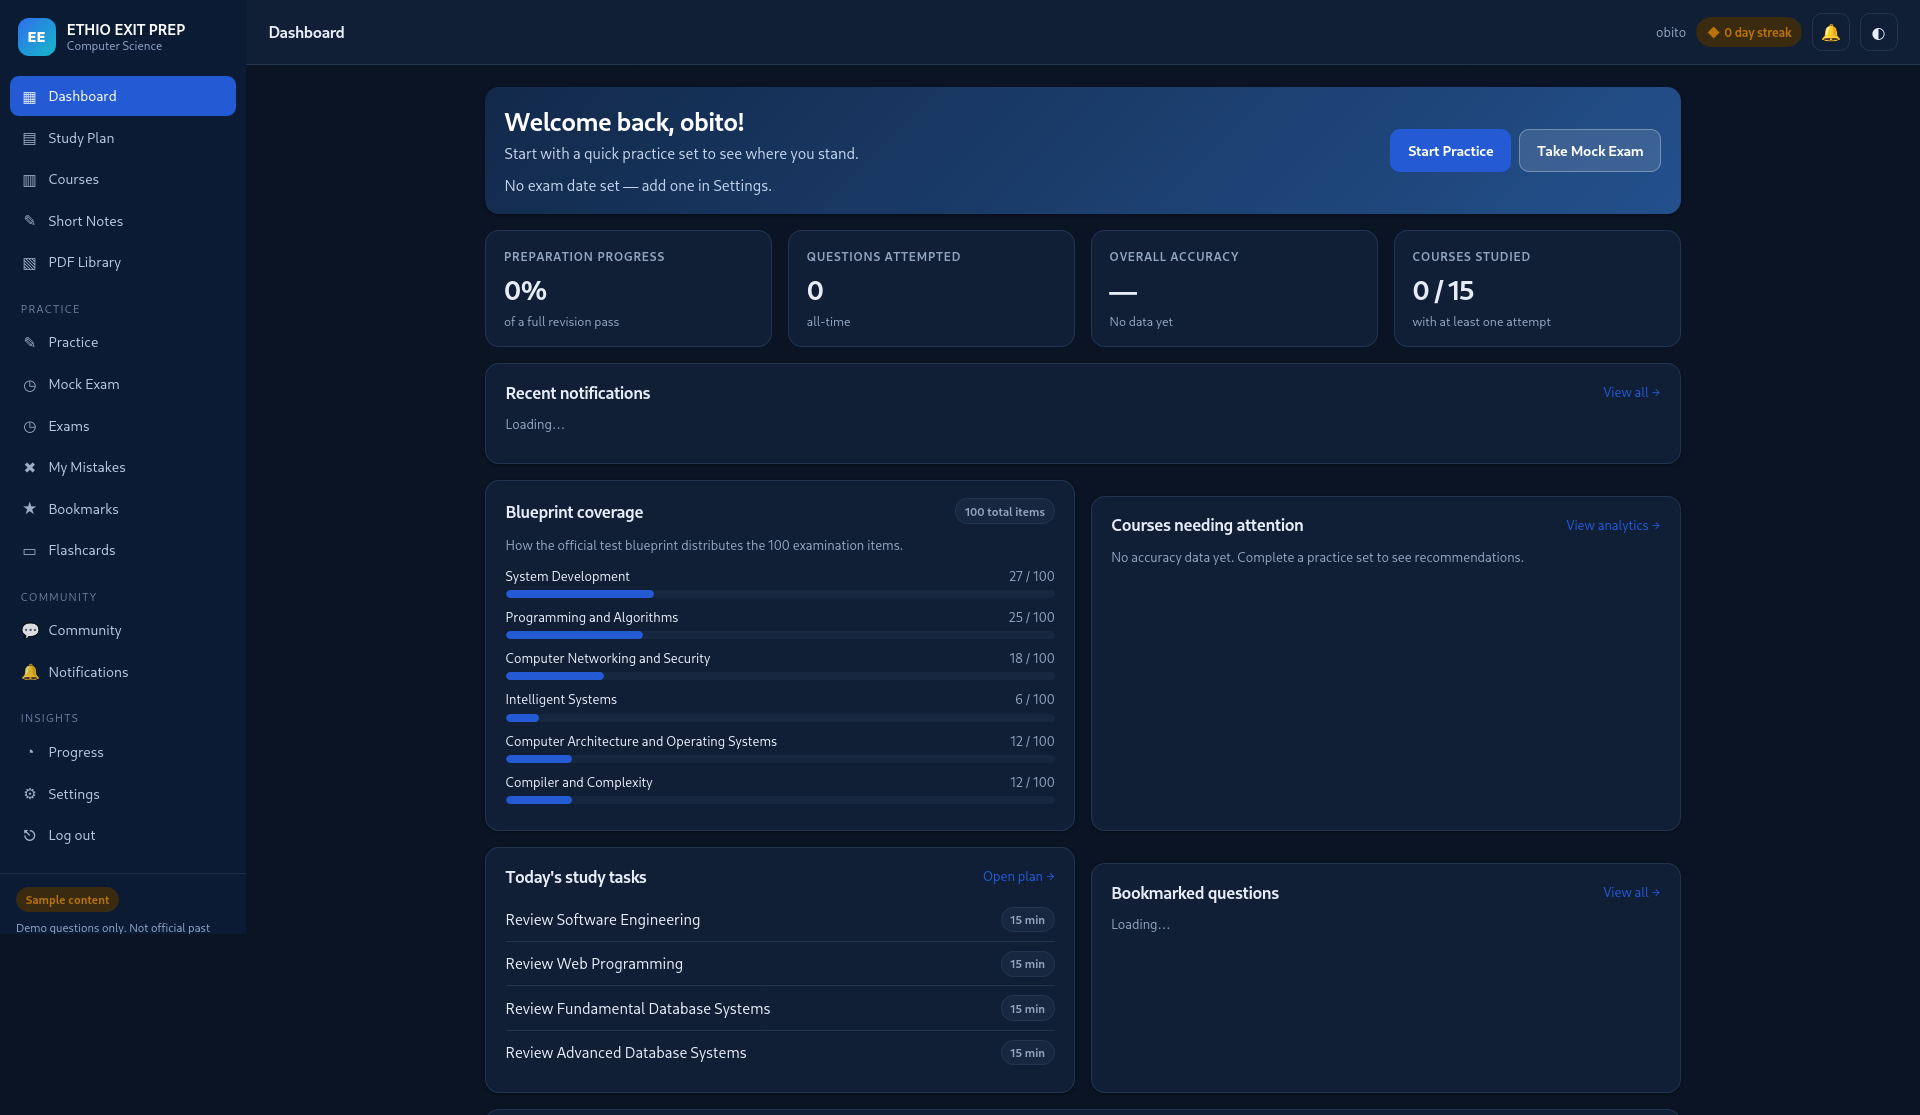This screenshot has width=1920, height=1115.
Task: Click the sidebar Notifications bell icon
Action: 30,672
